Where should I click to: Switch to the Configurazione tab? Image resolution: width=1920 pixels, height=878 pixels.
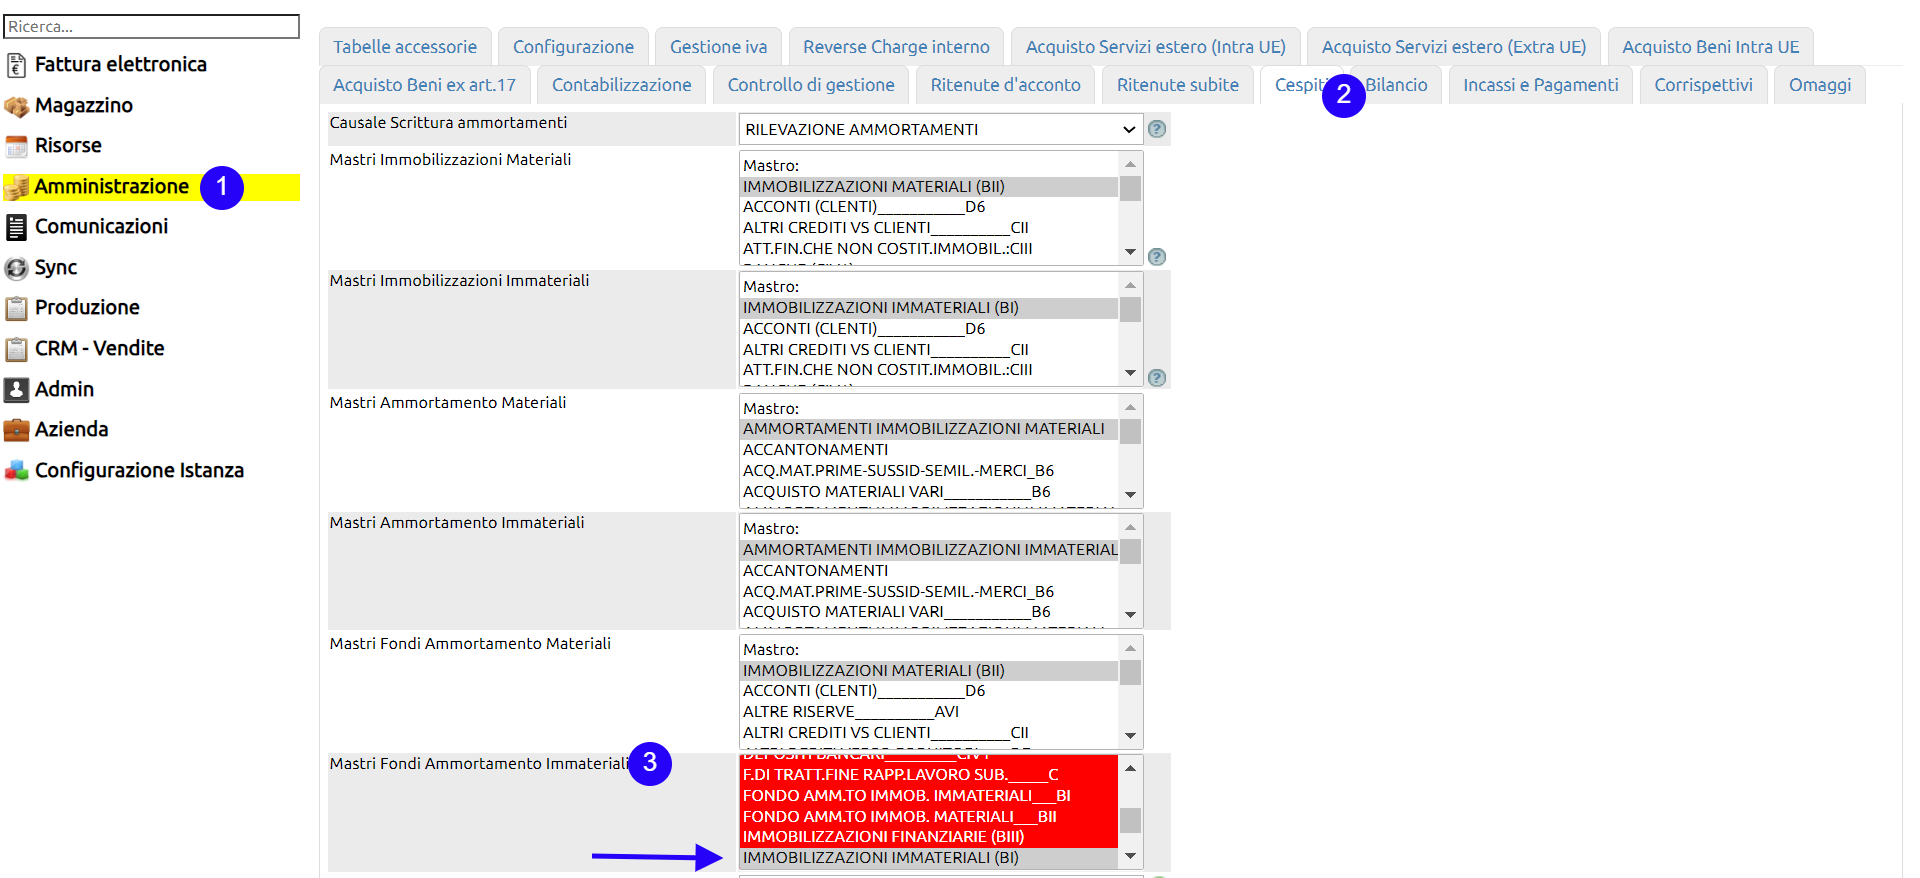[573, 47]
